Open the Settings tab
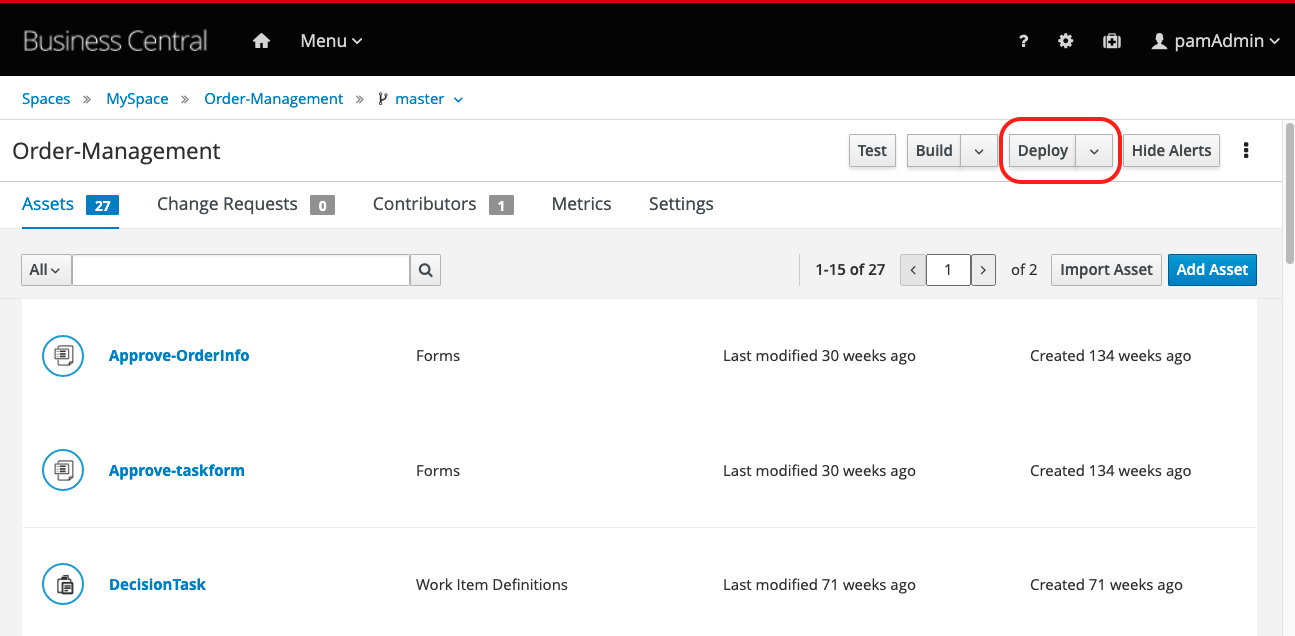This screenshot has height=636, width=1295. 681,204
